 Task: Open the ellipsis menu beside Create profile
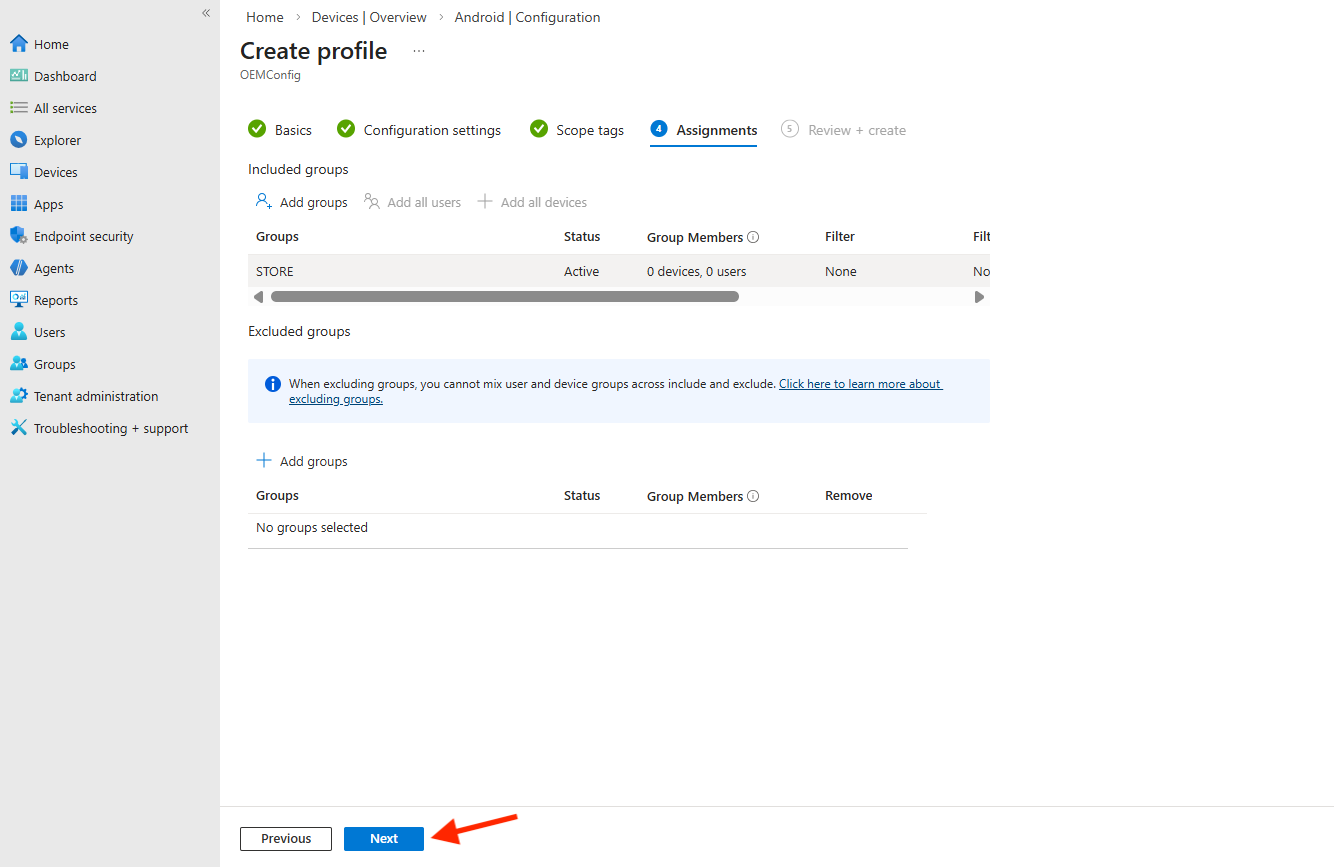pos(419,51)
